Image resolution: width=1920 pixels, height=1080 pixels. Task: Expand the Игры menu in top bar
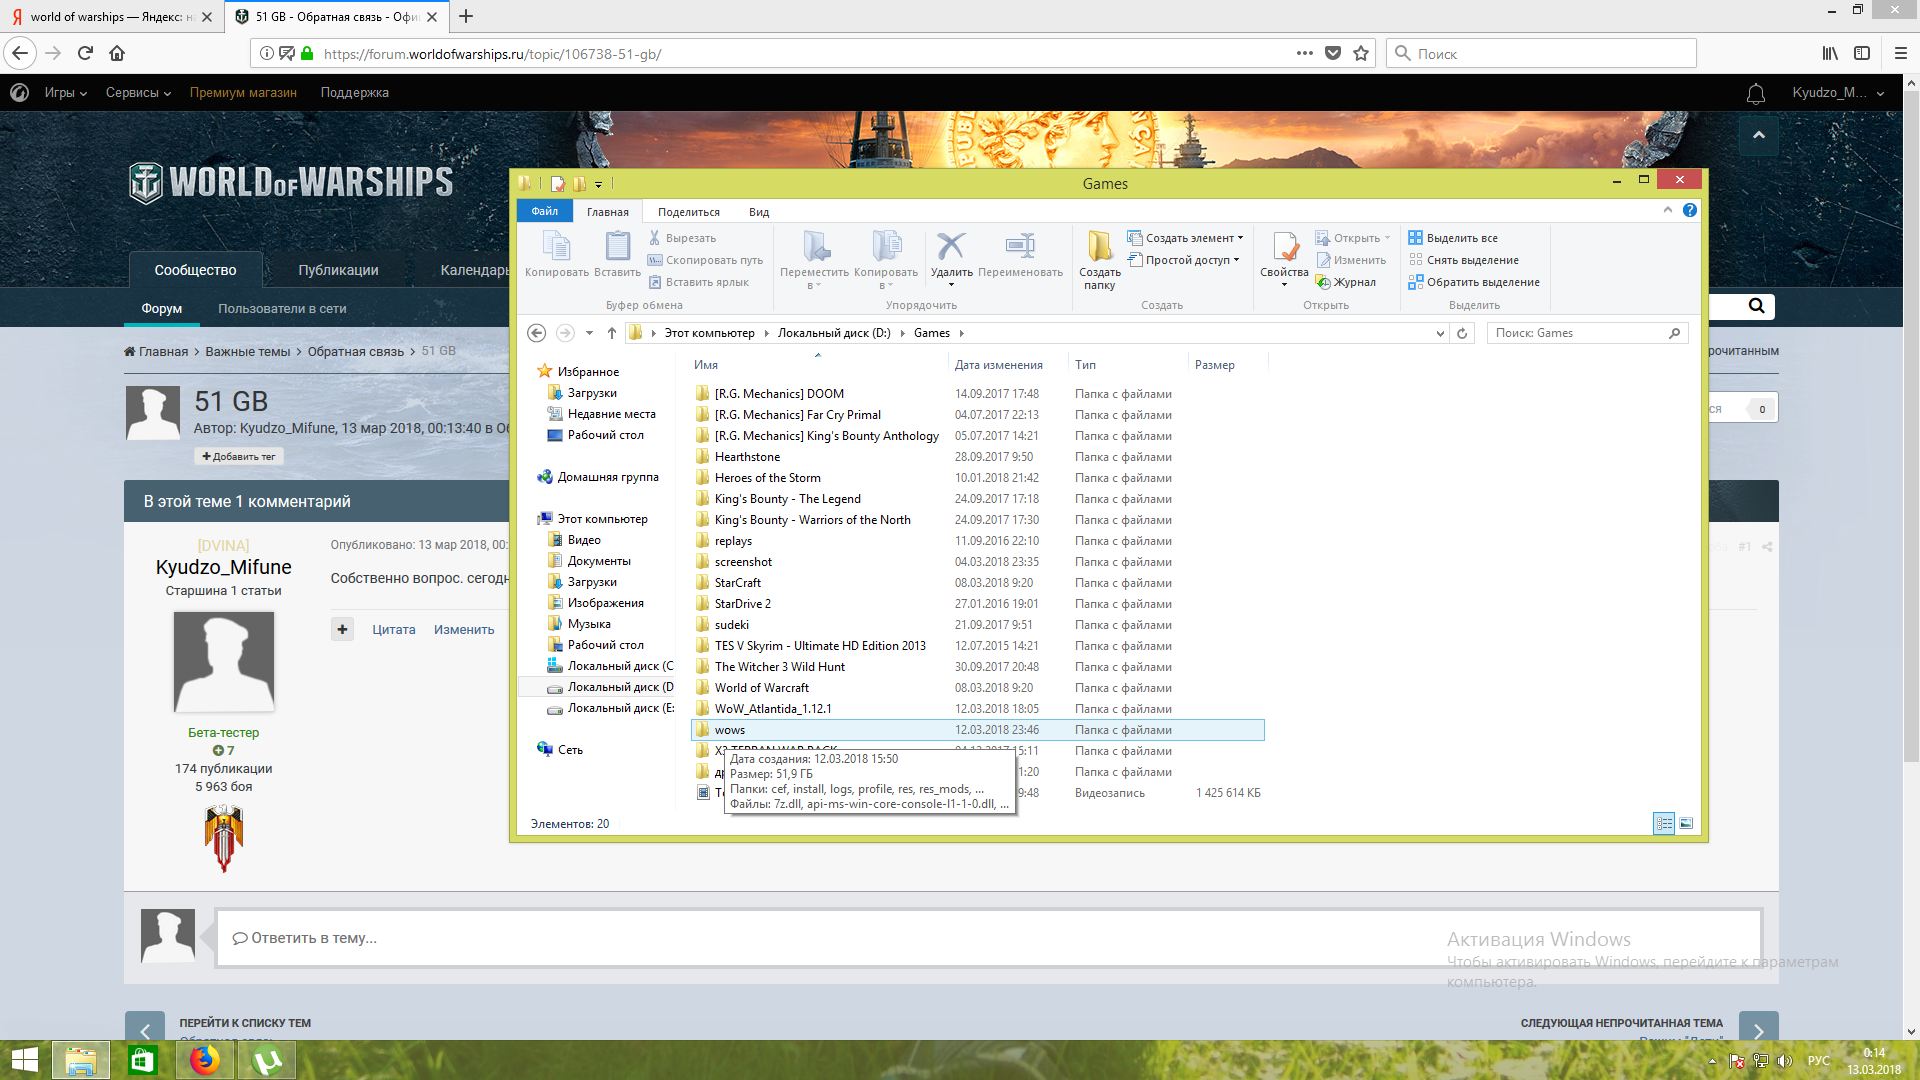(66, 93)
